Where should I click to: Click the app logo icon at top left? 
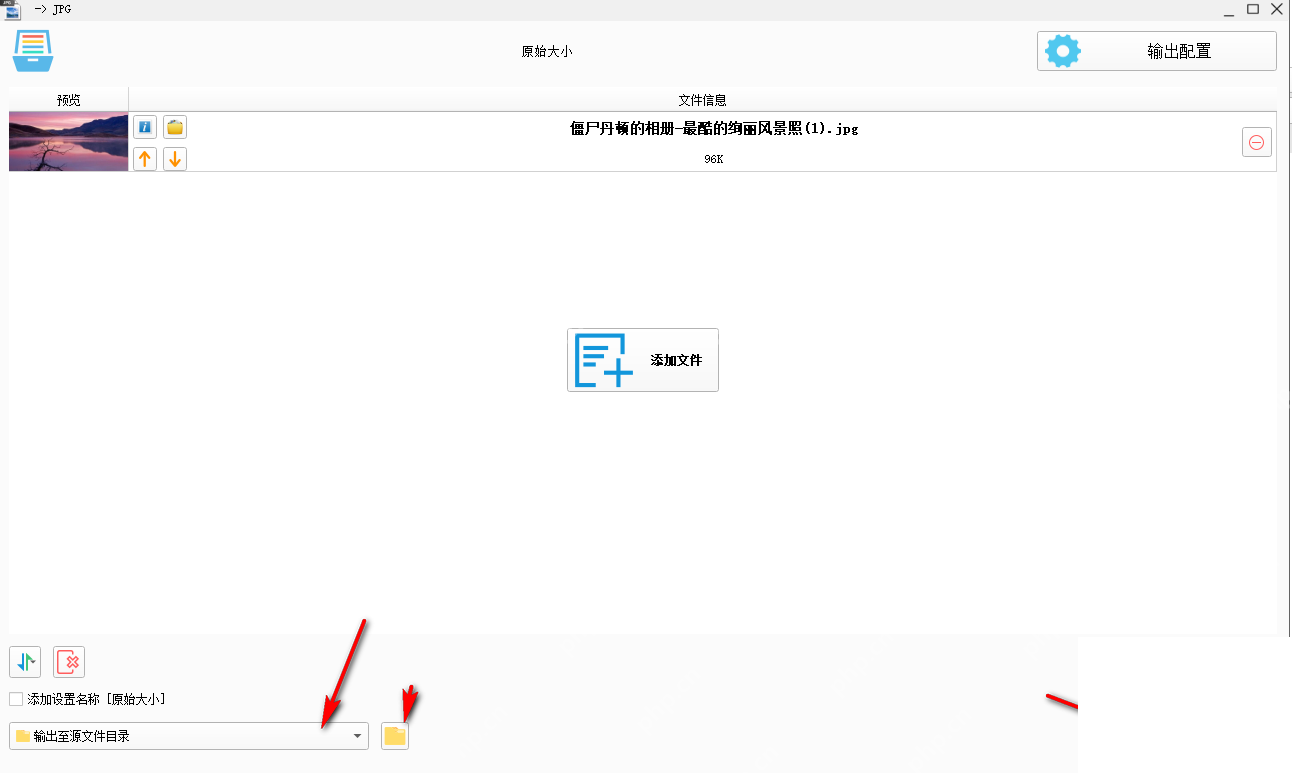coord(32,51)
